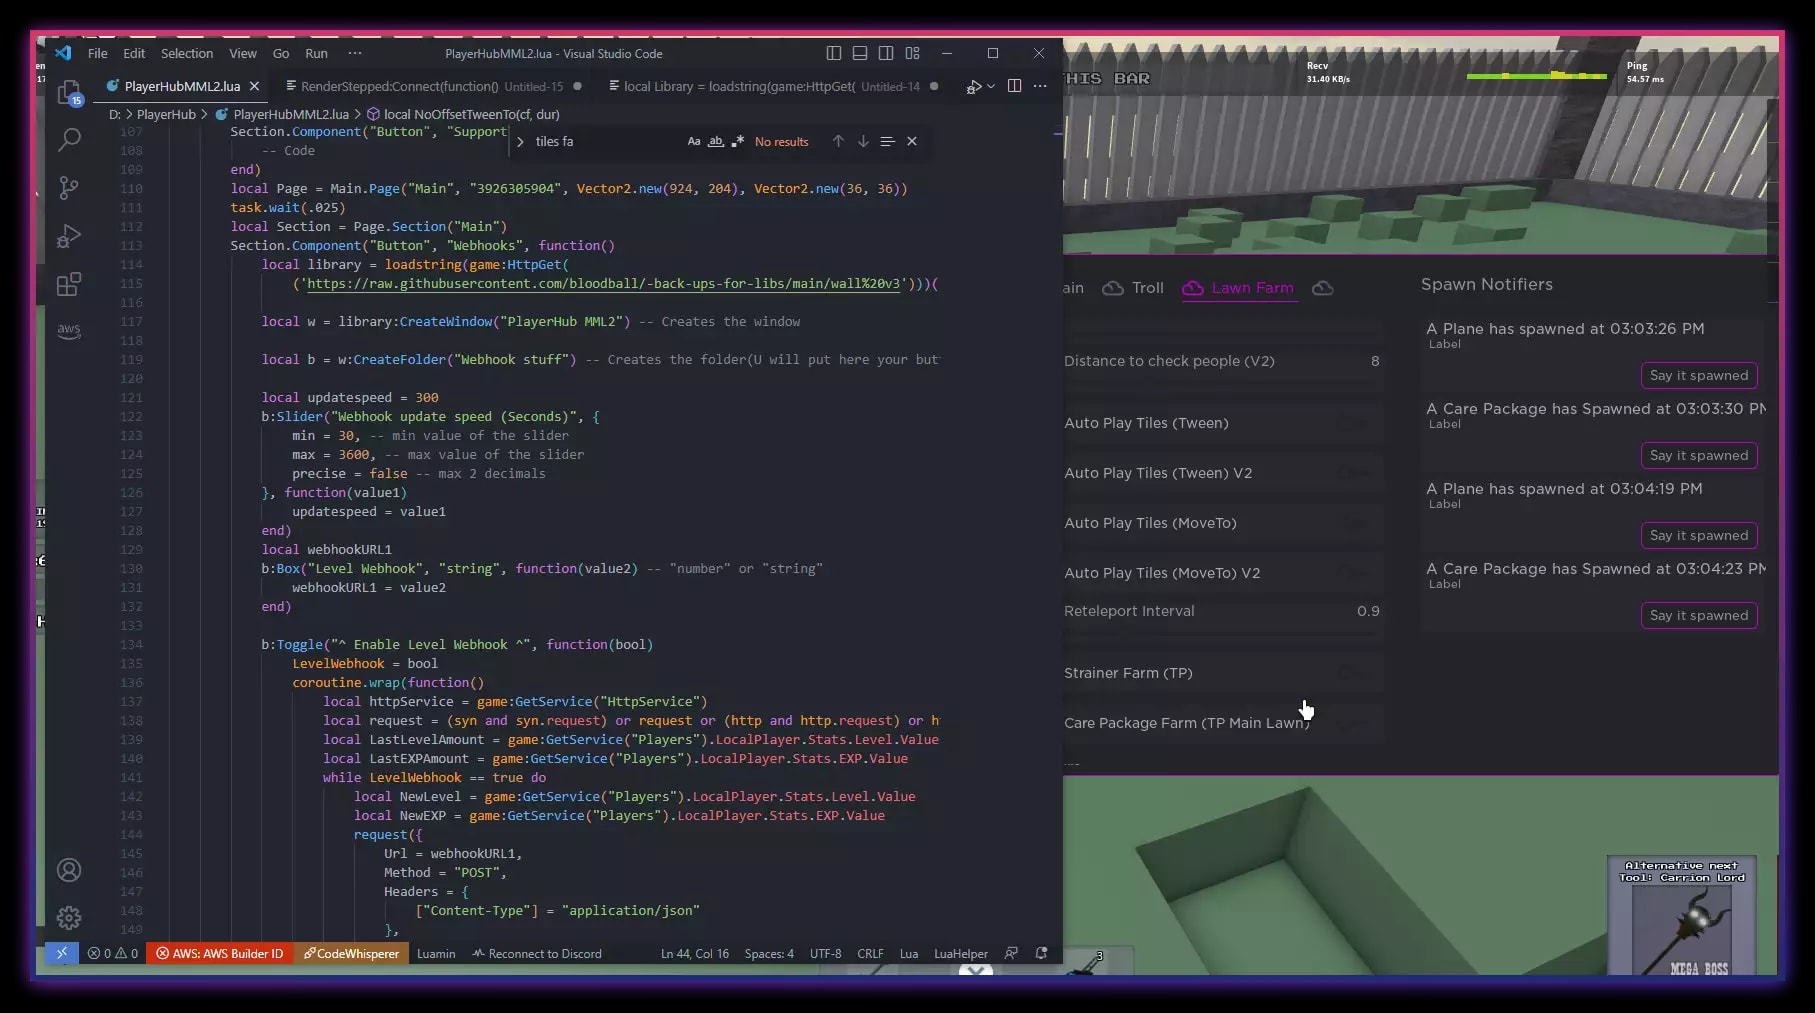Toggle secondary side bar layout icon
This screenshot has width=1815, height=1013.
[886, 53]
